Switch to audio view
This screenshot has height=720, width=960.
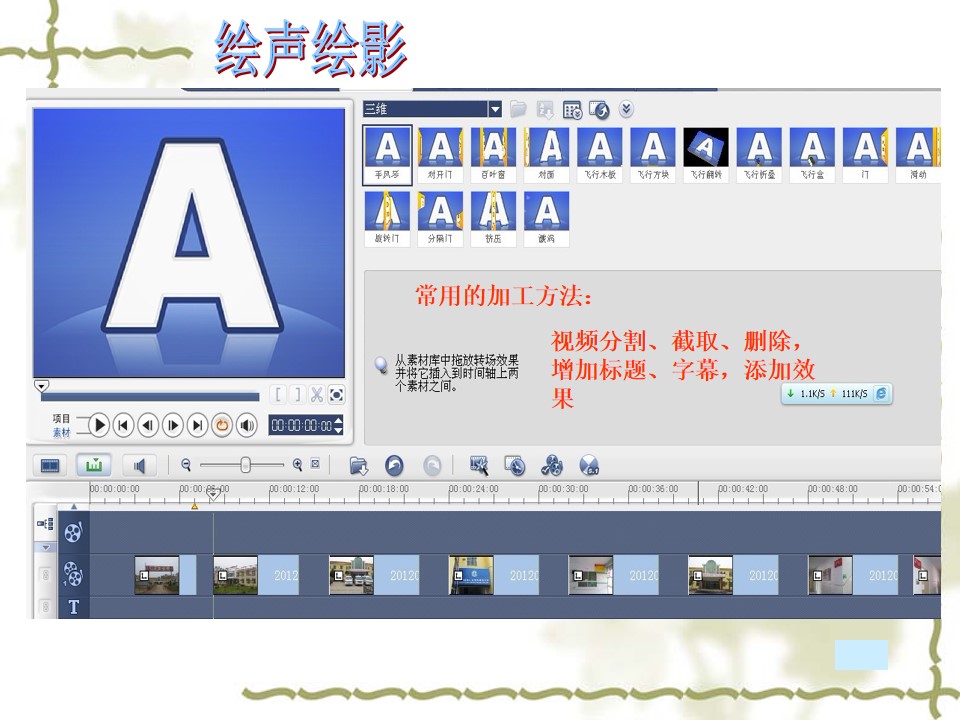[x=140, y=466]
